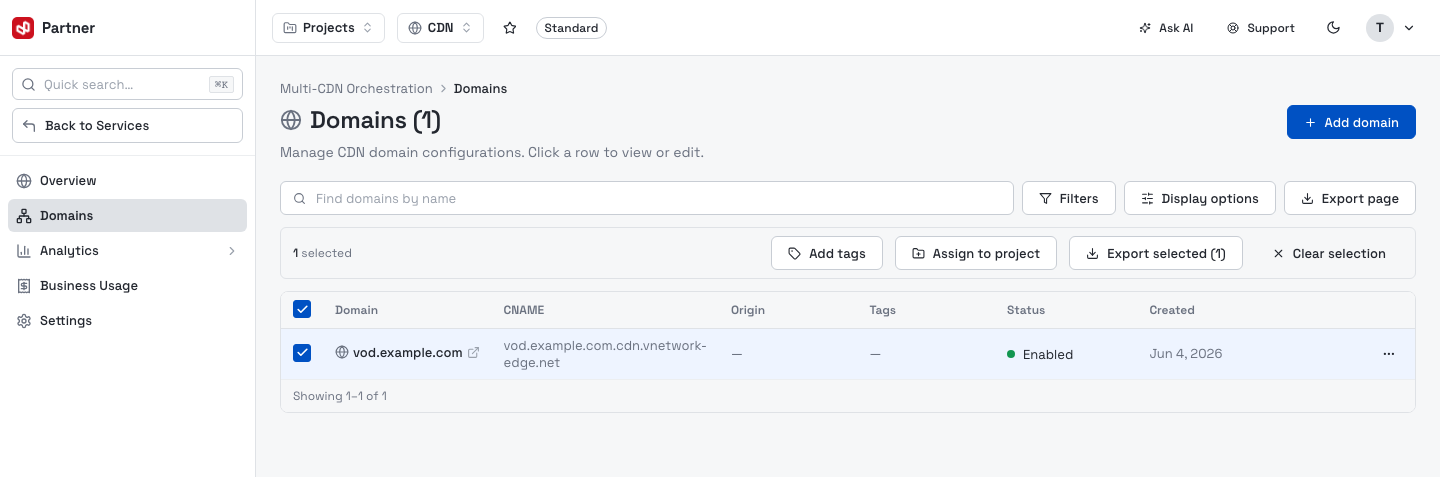The width and height of the screenshot is (1440, 477).
Task: Open the user avatar T menu
Action: (x=1380, y=28)
